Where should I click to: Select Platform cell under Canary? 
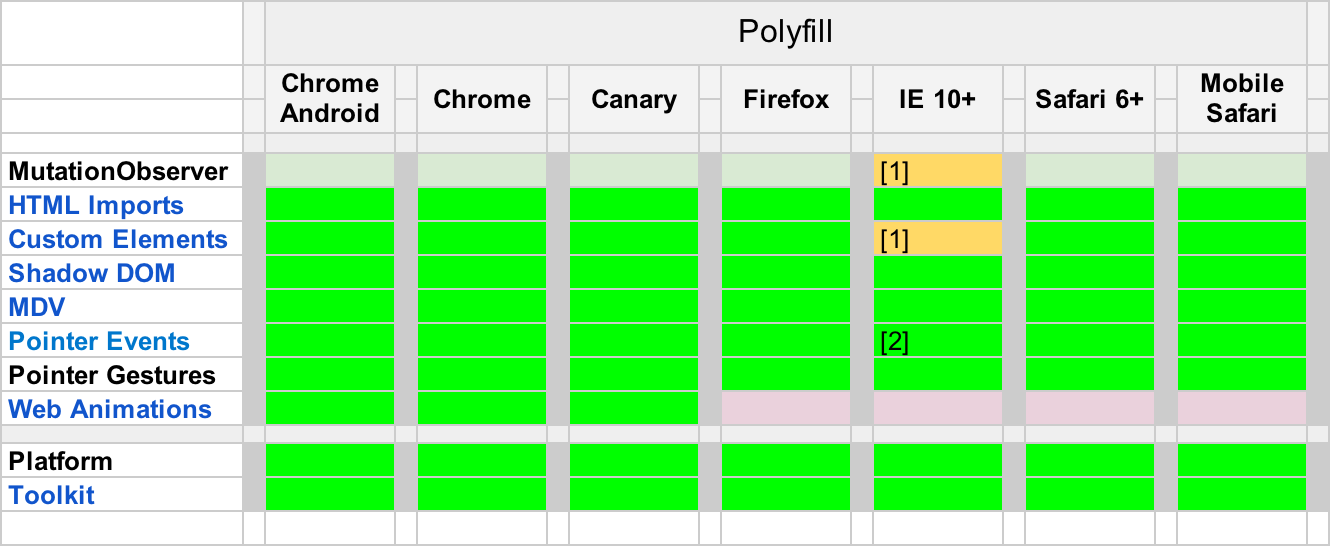coord(634,460)
